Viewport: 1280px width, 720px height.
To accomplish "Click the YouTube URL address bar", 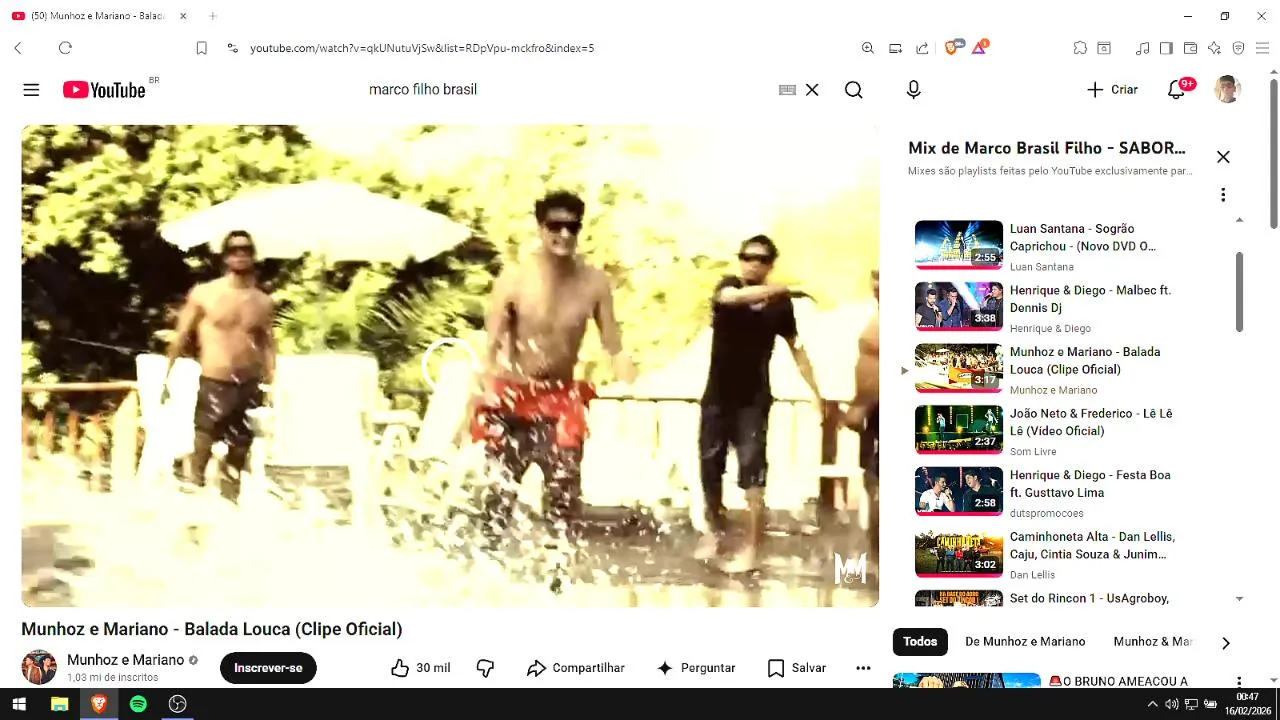I will (x=422, y=48).
